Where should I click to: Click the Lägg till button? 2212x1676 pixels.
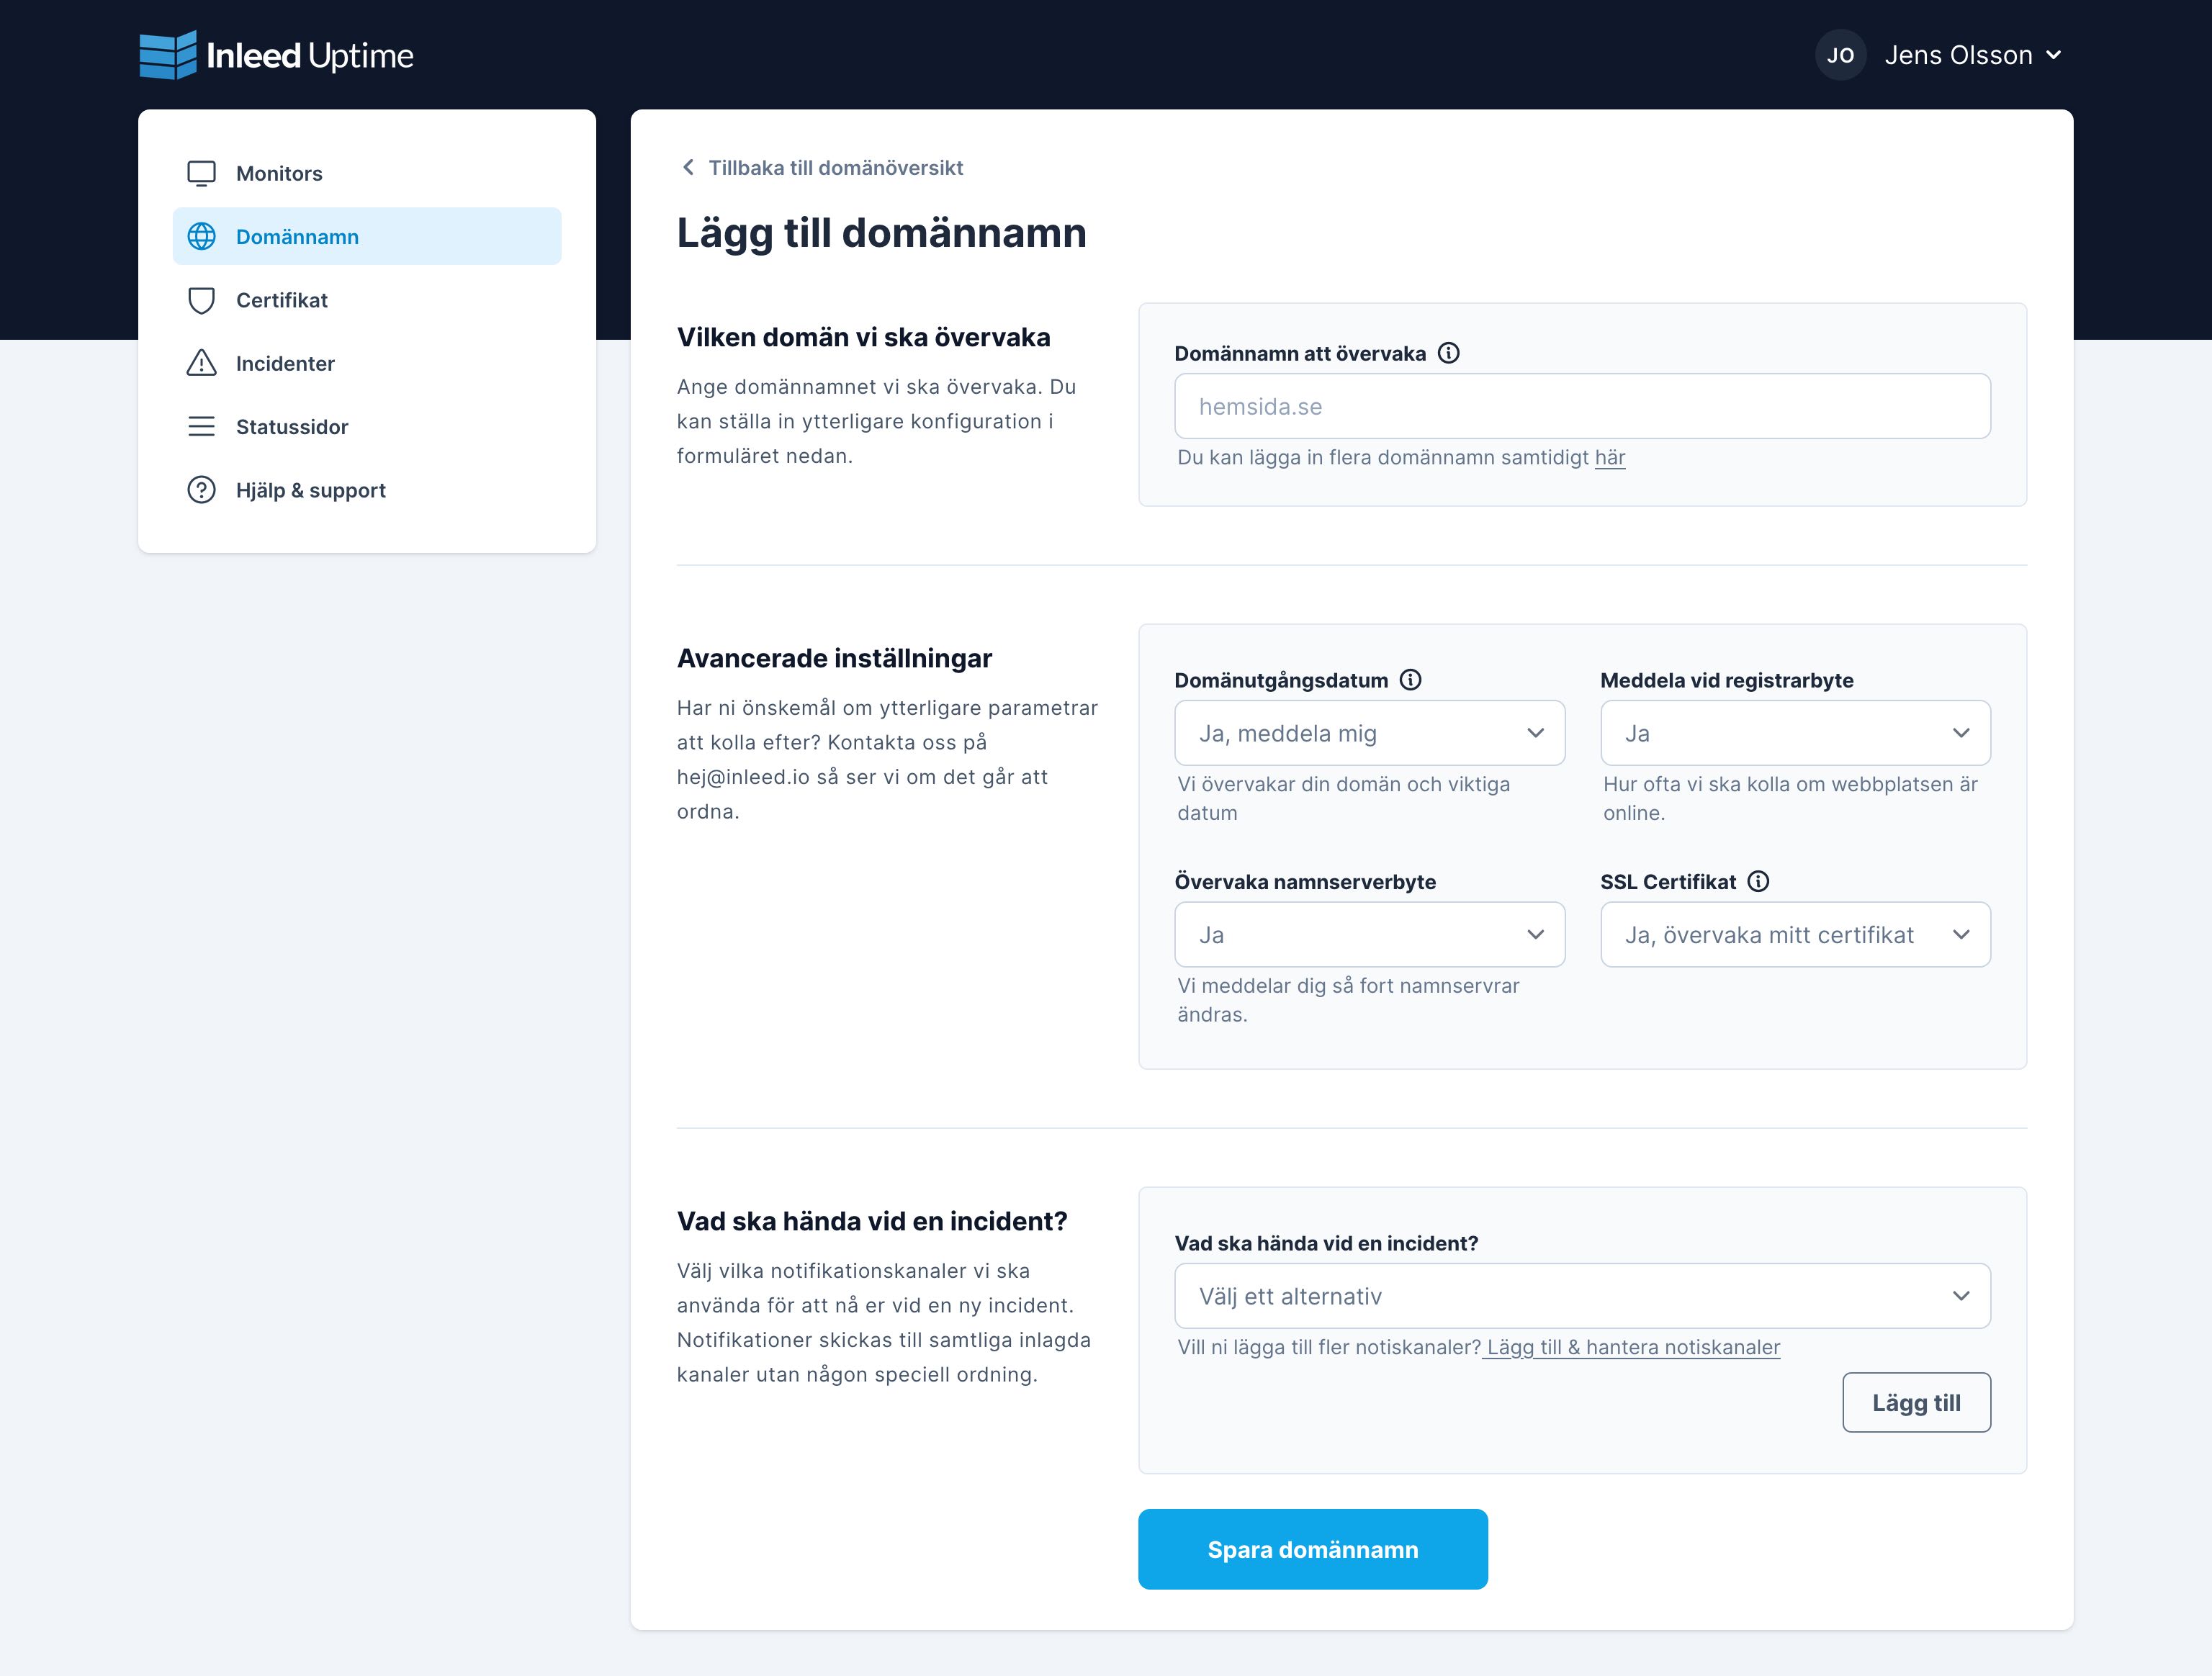(x=1916, y=1402)
